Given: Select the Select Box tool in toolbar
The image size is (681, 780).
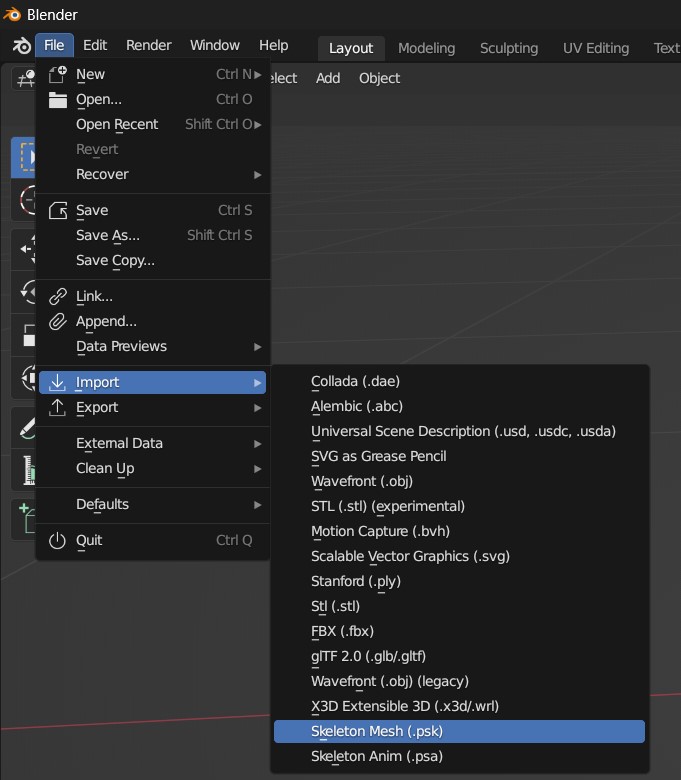Looking at the screenshot, I should (23, 157).
